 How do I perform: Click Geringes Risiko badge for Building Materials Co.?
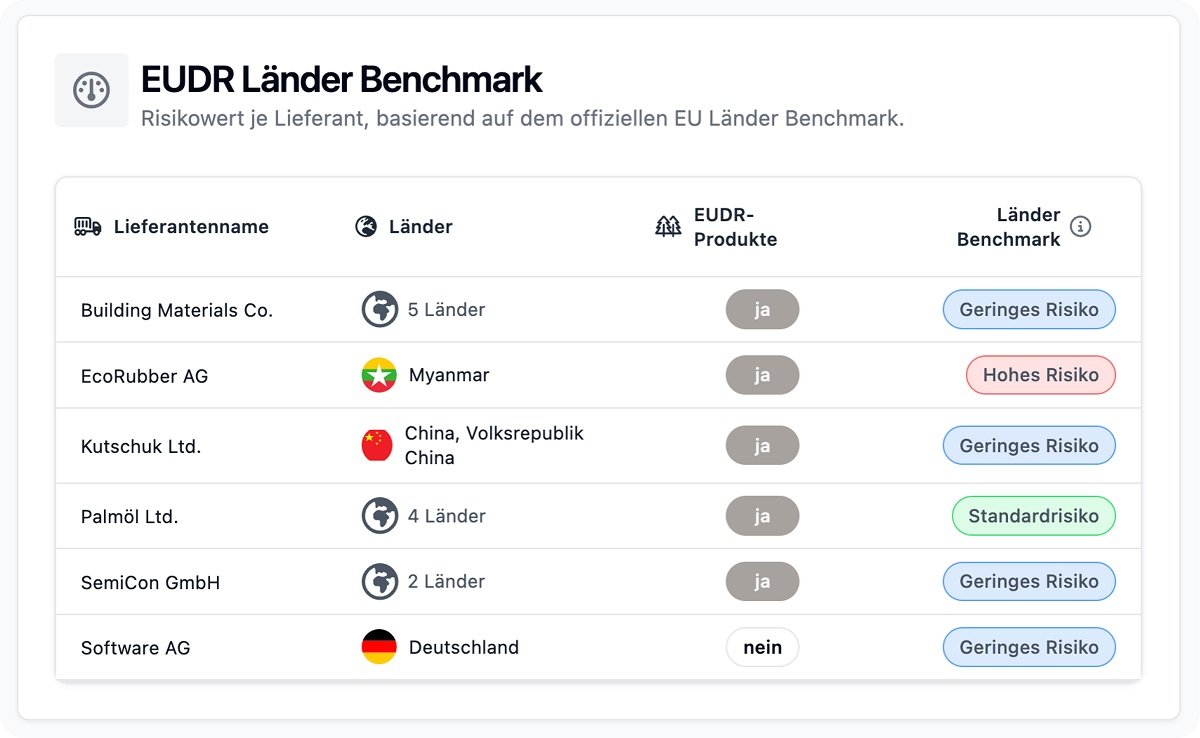pos(1029,310)
